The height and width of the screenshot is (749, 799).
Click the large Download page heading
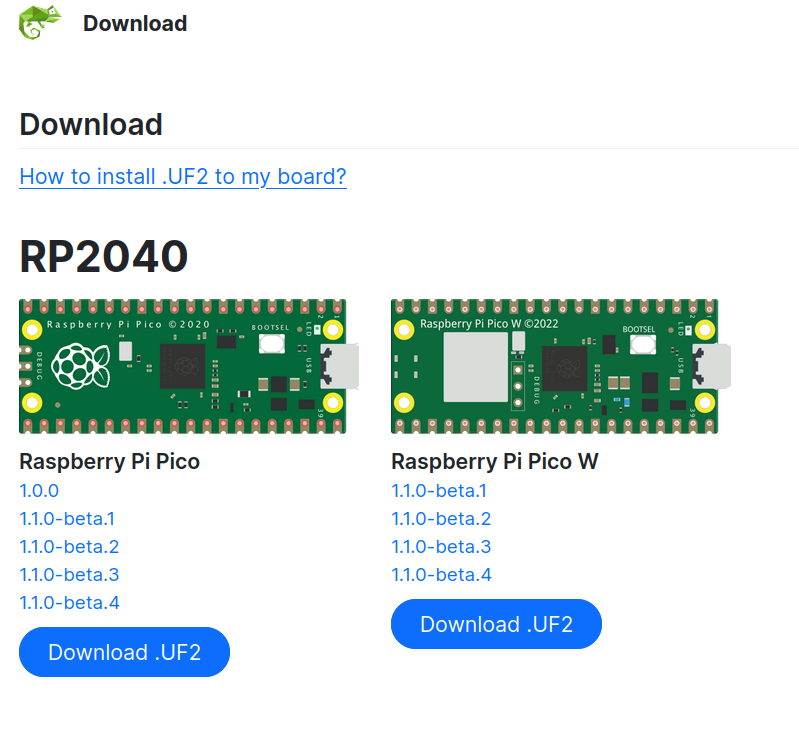point(91,125)
